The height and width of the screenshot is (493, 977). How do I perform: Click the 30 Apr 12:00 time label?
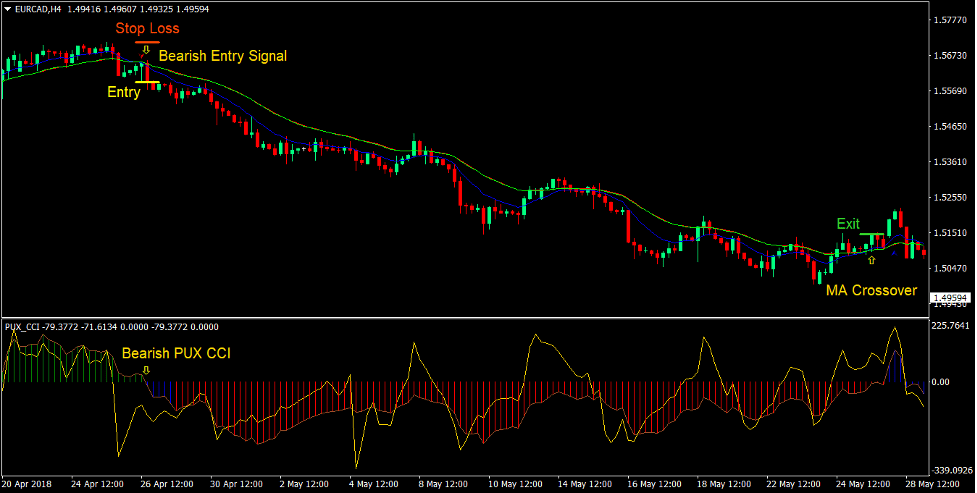click(x=237, y=484)
